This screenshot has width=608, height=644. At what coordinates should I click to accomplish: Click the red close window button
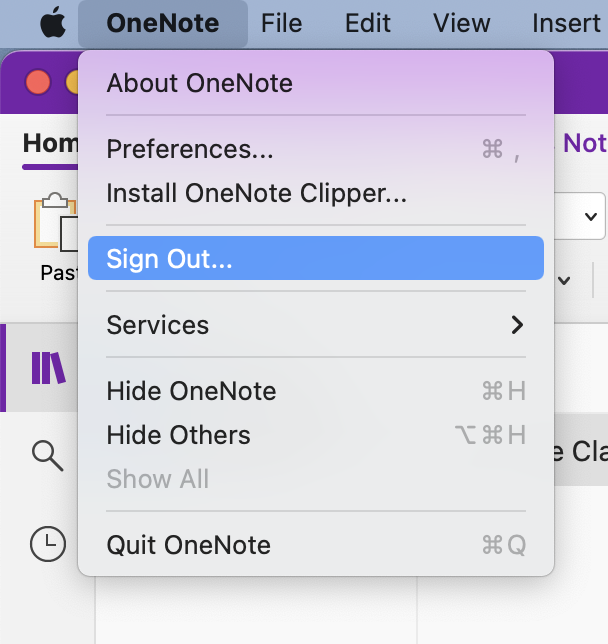(38, 82)
